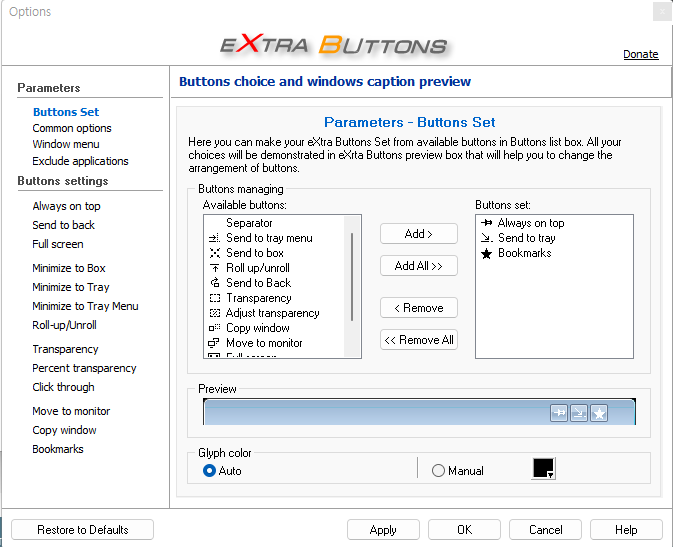Viewport: 673px width, 547px height.
Task: Click the Adjust transparency icon
Action: click(215, 313)
